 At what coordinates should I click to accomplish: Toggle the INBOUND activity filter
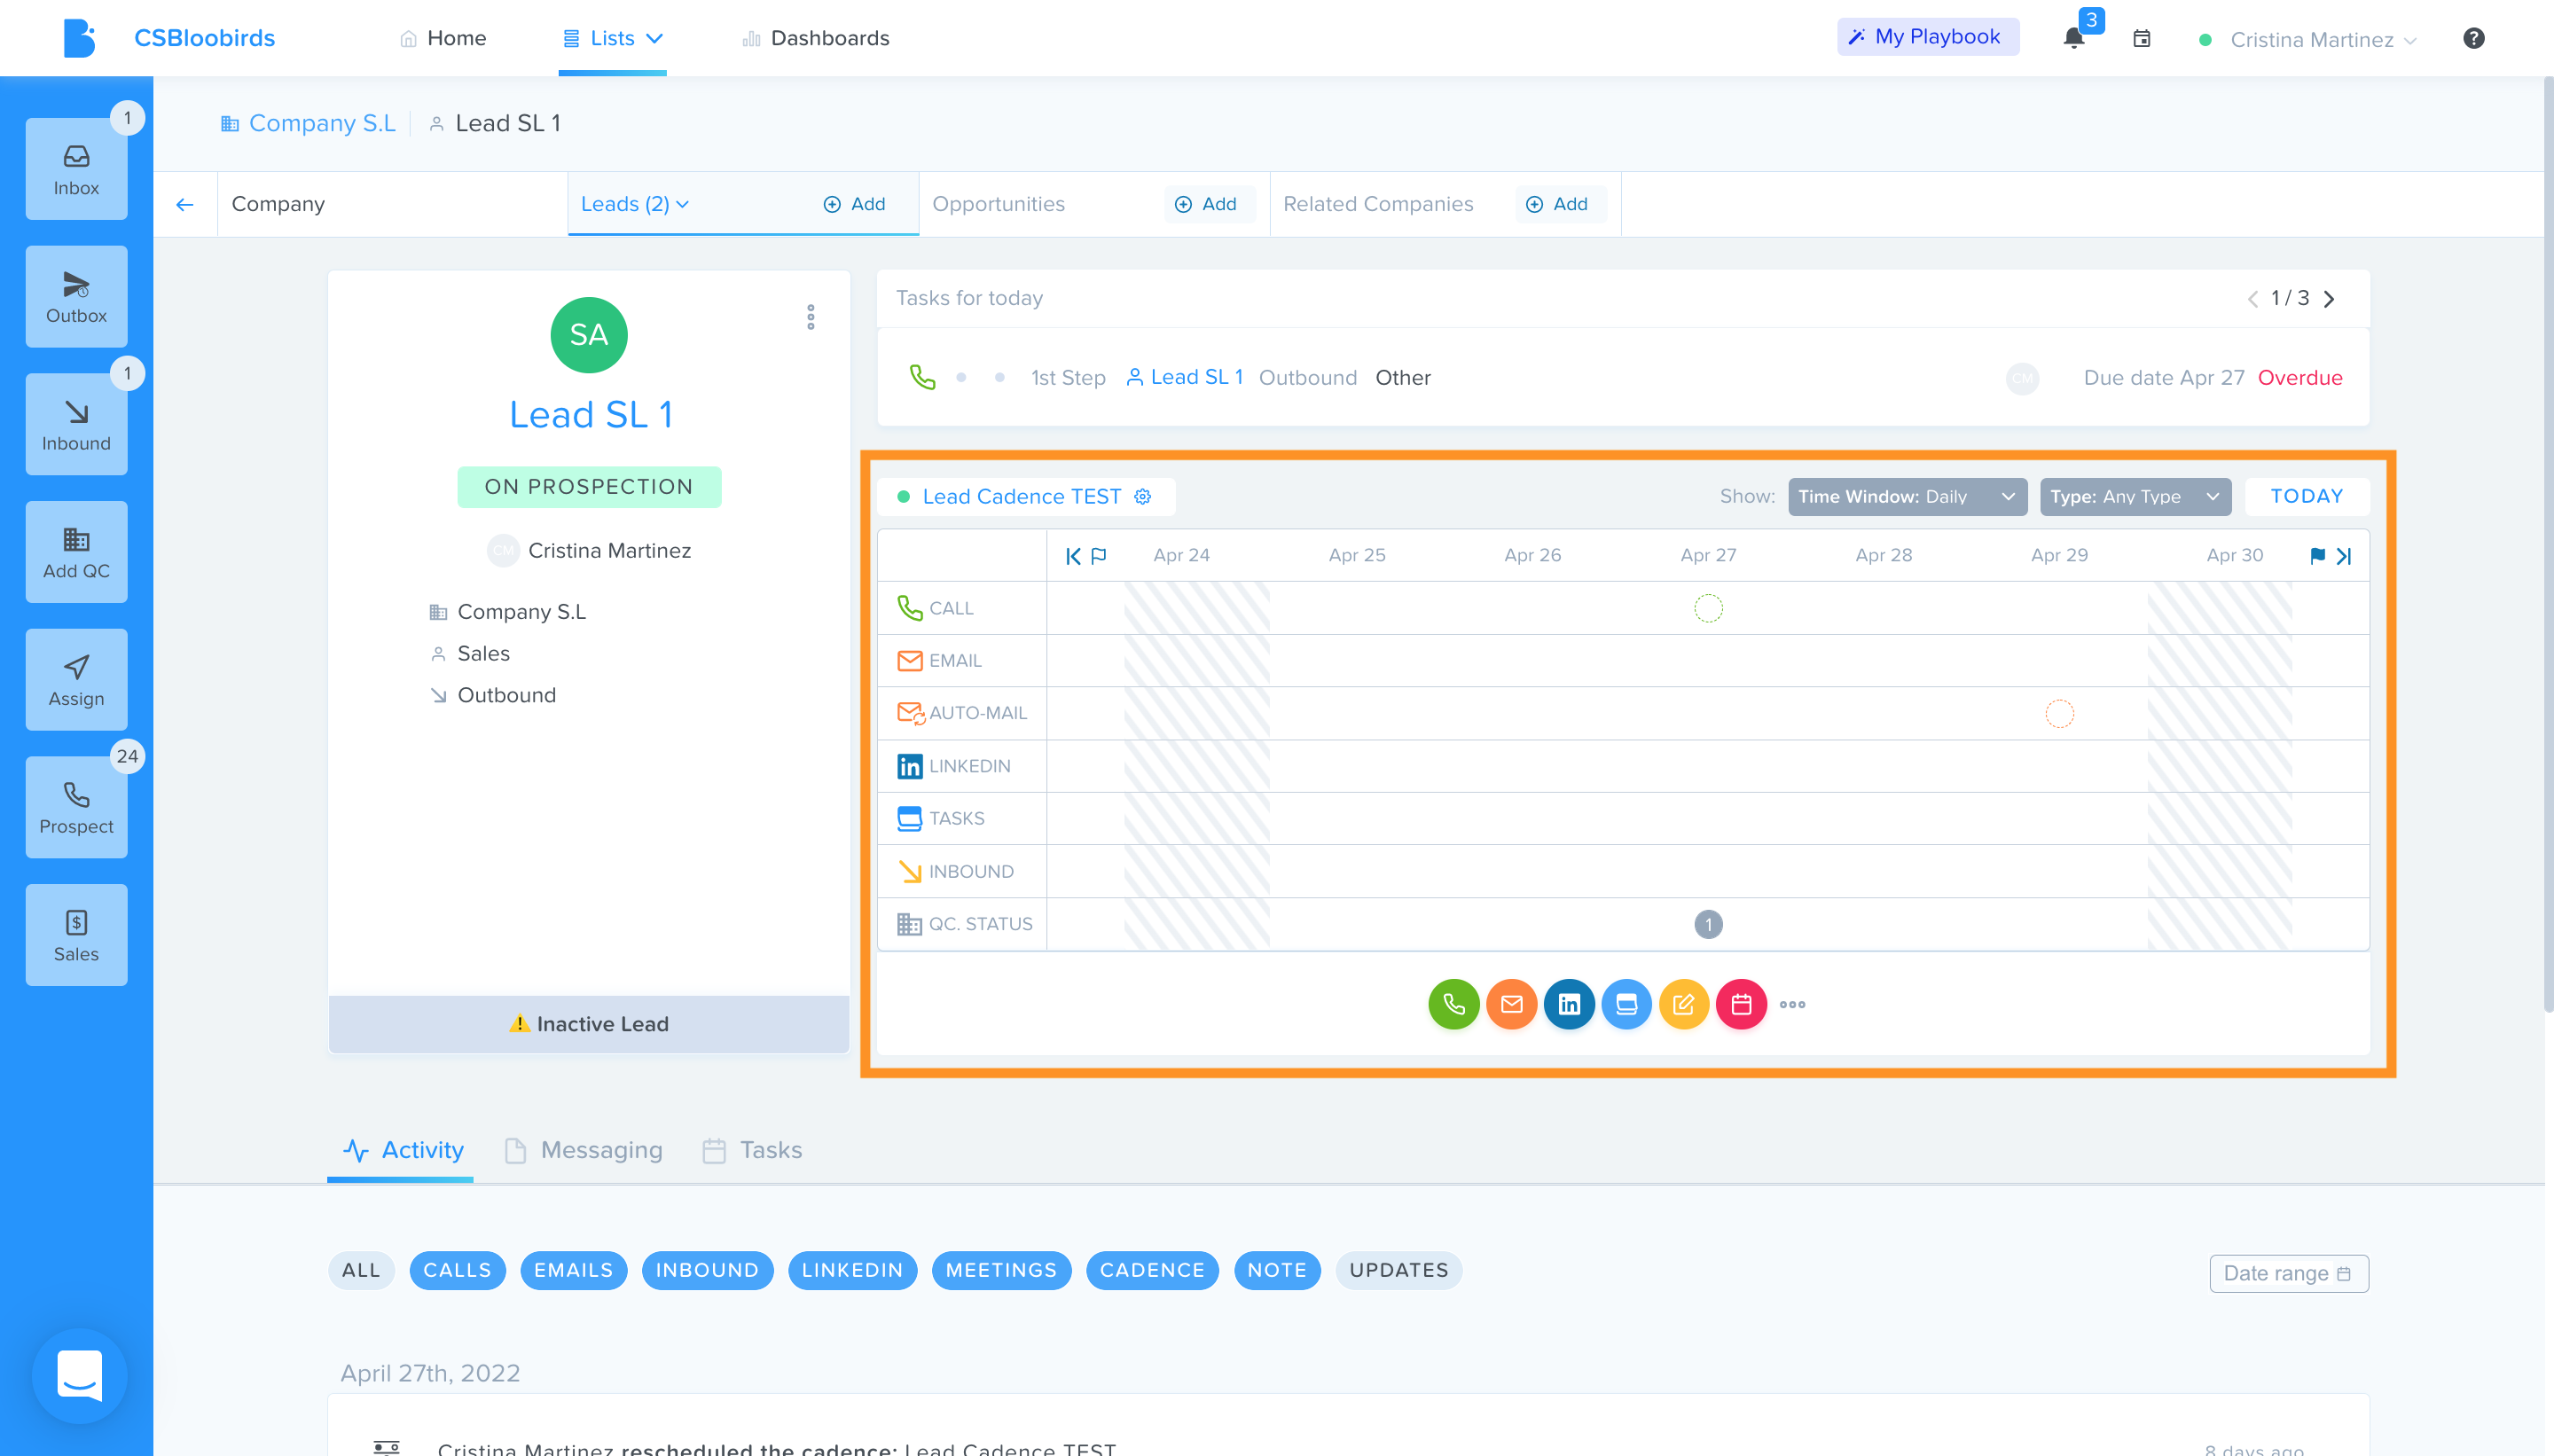click(x=708, y=1270)
